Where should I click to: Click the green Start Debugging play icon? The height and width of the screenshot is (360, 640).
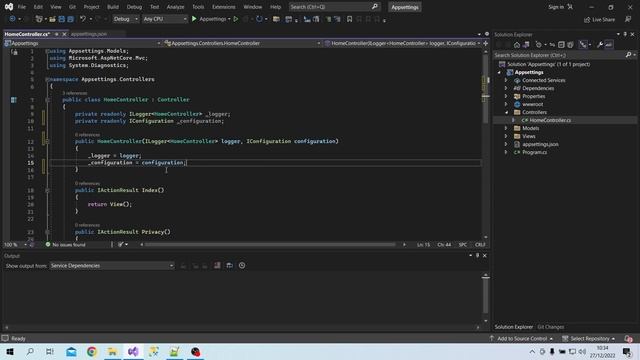194,19
